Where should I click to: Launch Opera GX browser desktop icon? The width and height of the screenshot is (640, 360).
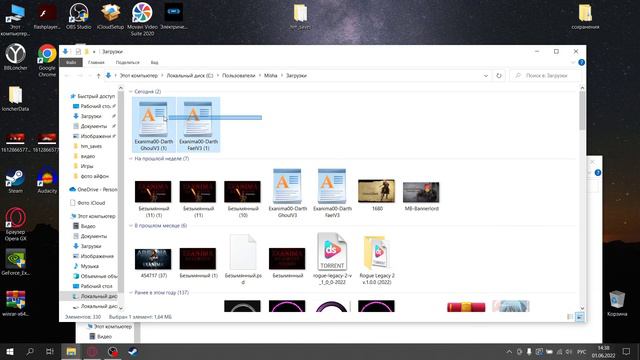pyautogui.click(x=16, y=224)
